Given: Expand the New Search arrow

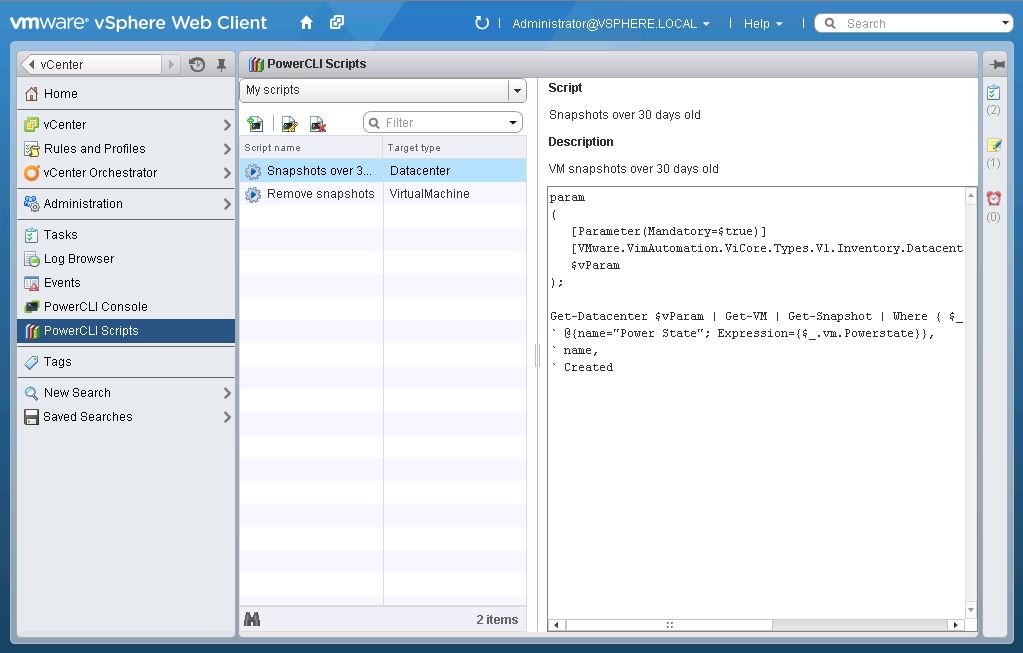Looking at the screenshot, I should (x=227, y=393).
